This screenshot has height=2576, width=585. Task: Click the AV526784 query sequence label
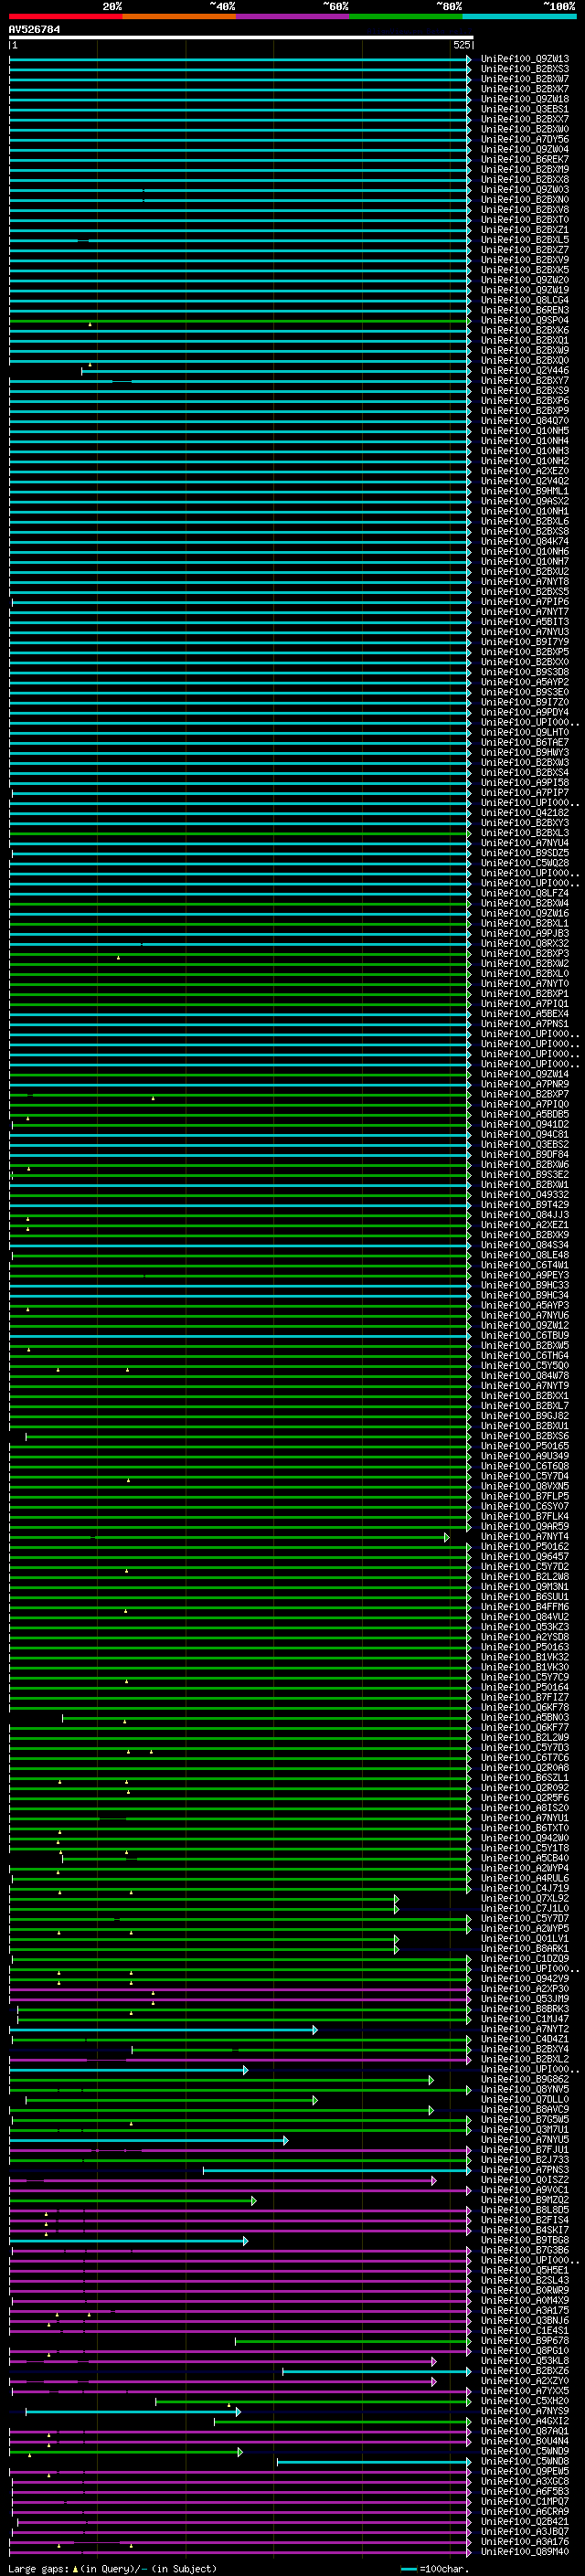click(x=34, y=30)
